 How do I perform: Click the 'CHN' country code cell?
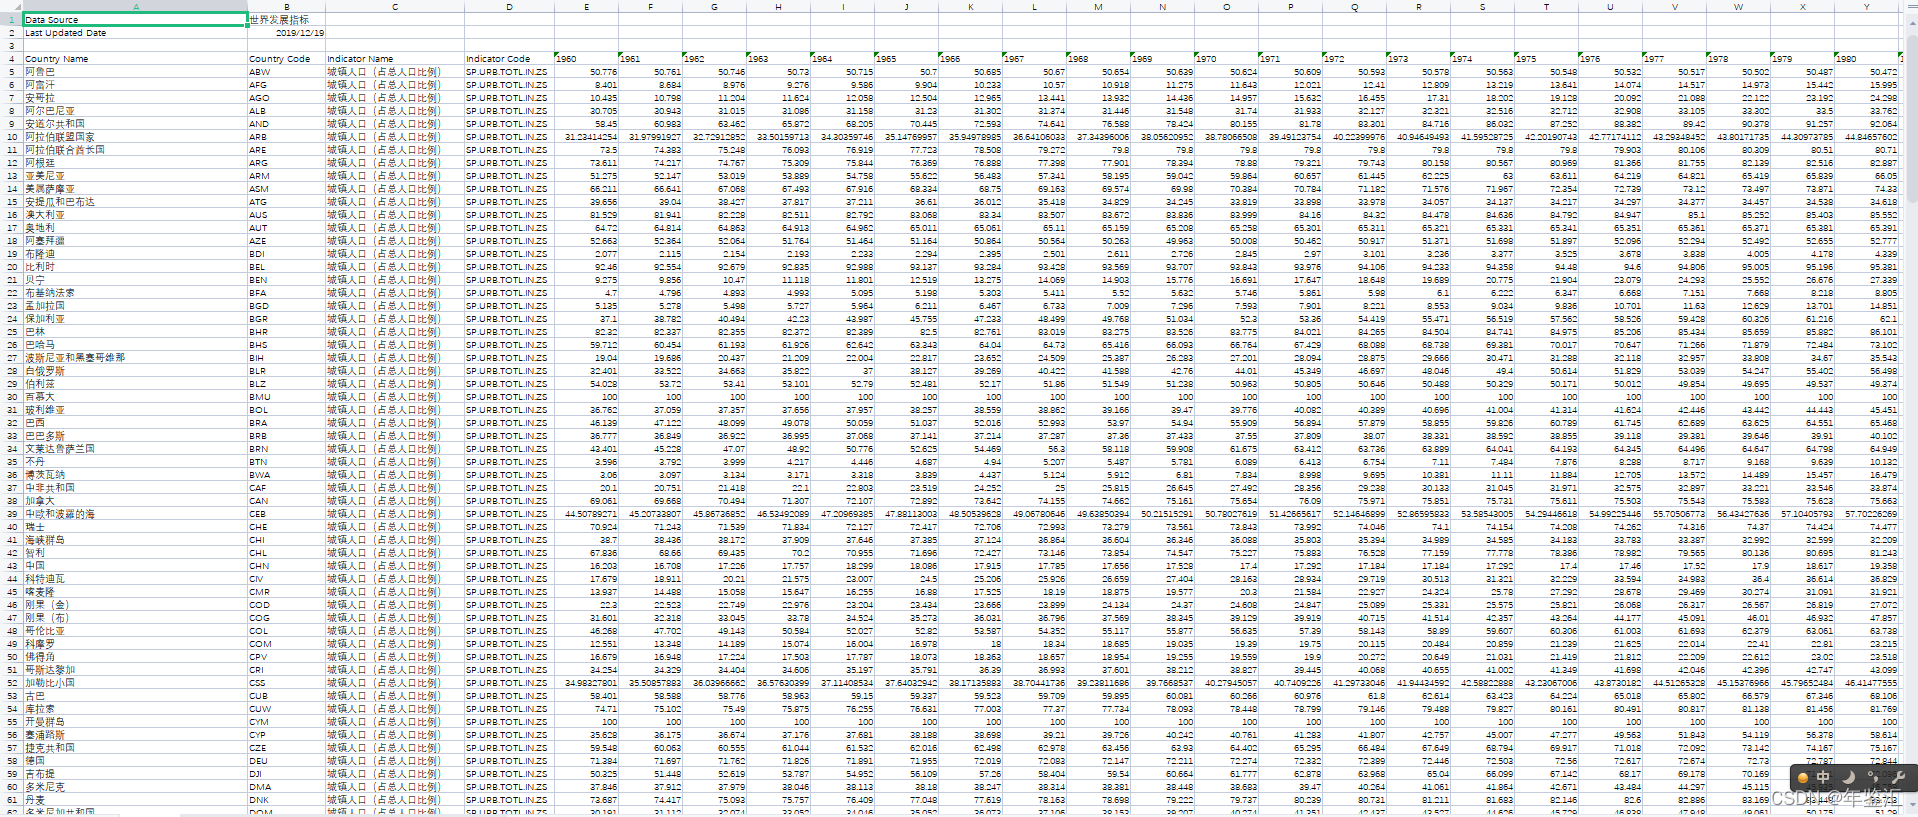pos(286,565)
